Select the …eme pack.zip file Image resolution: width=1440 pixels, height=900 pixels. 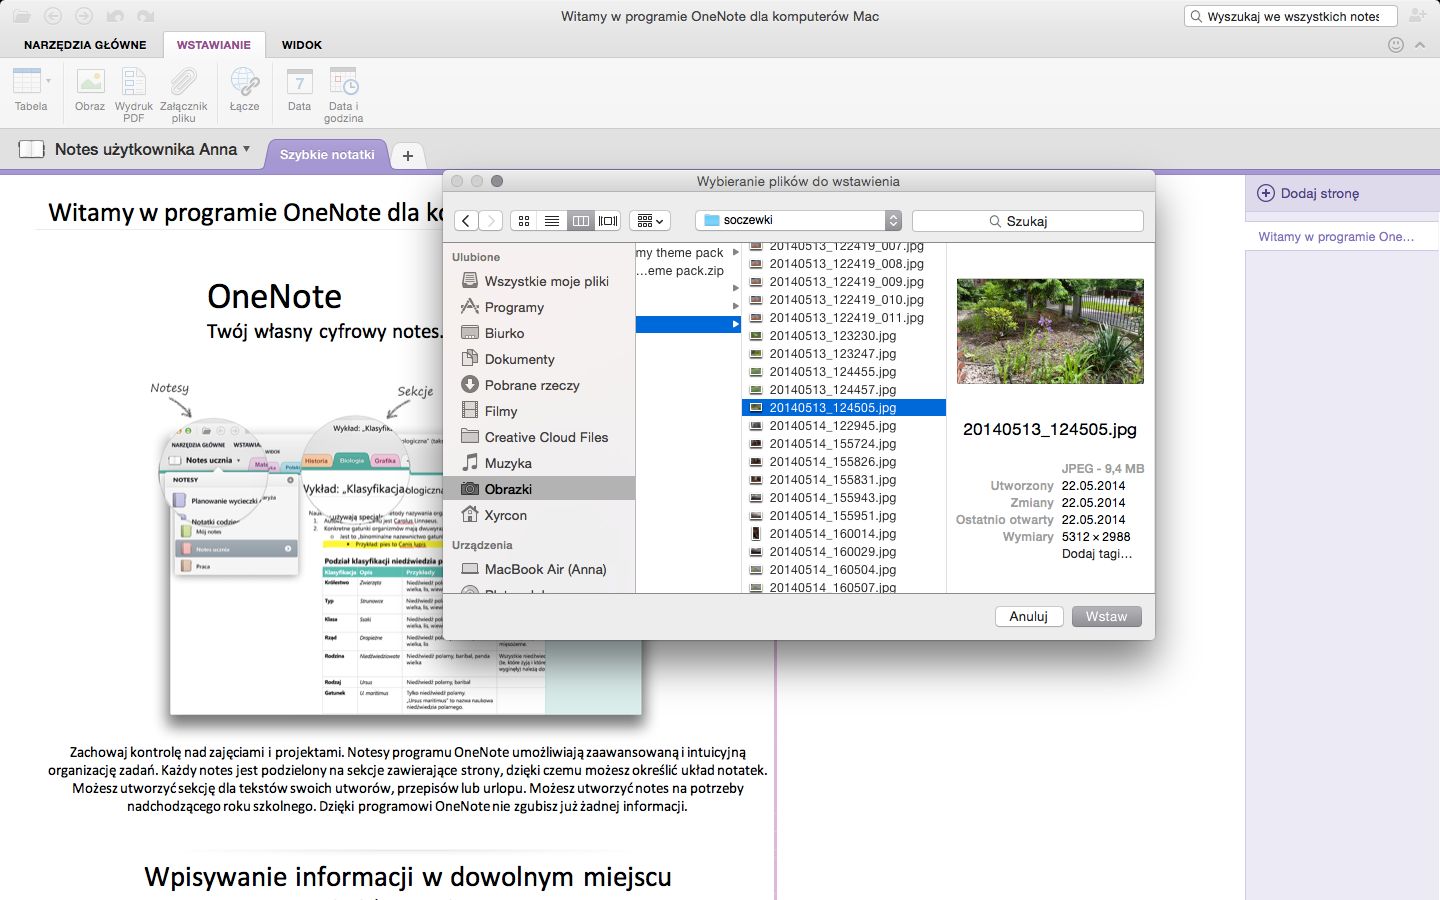(x=688, y=271)
